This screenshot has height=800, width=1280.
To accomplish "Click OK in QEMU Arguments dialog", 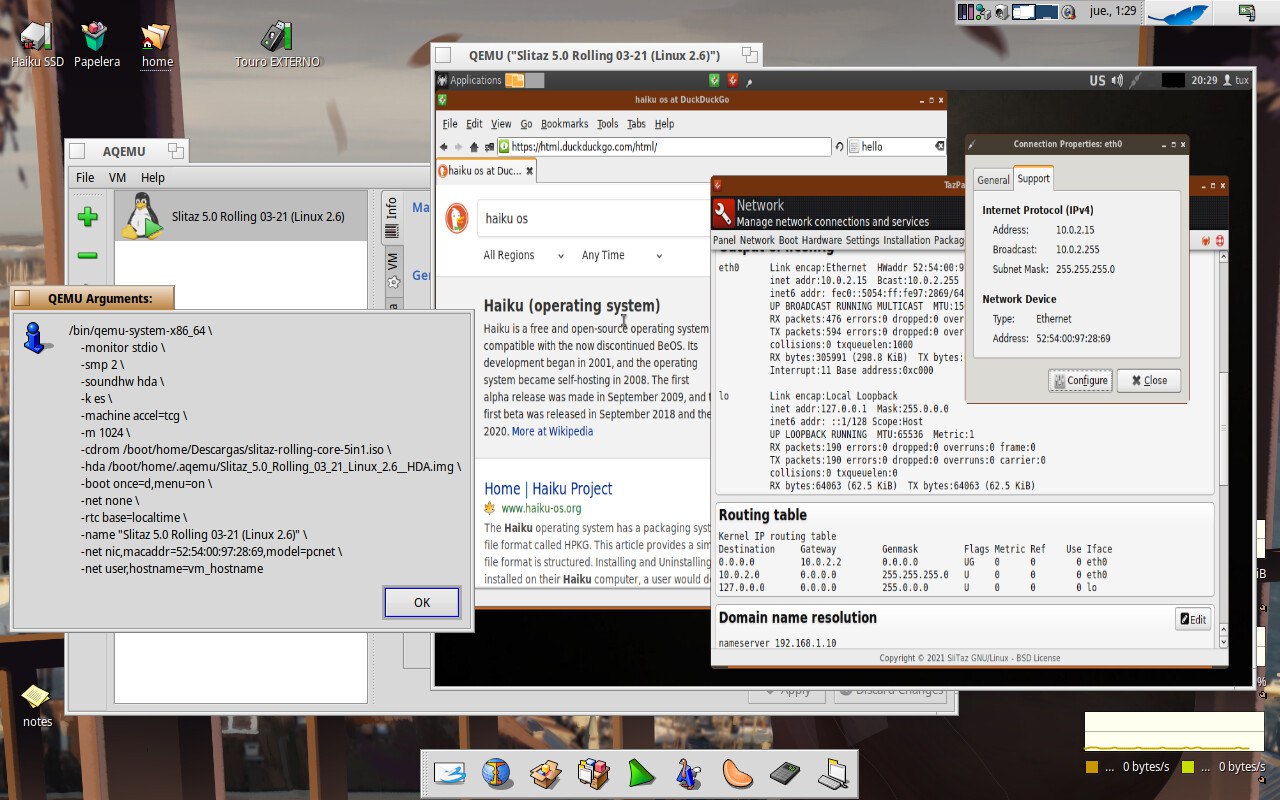I will (422, 602).
